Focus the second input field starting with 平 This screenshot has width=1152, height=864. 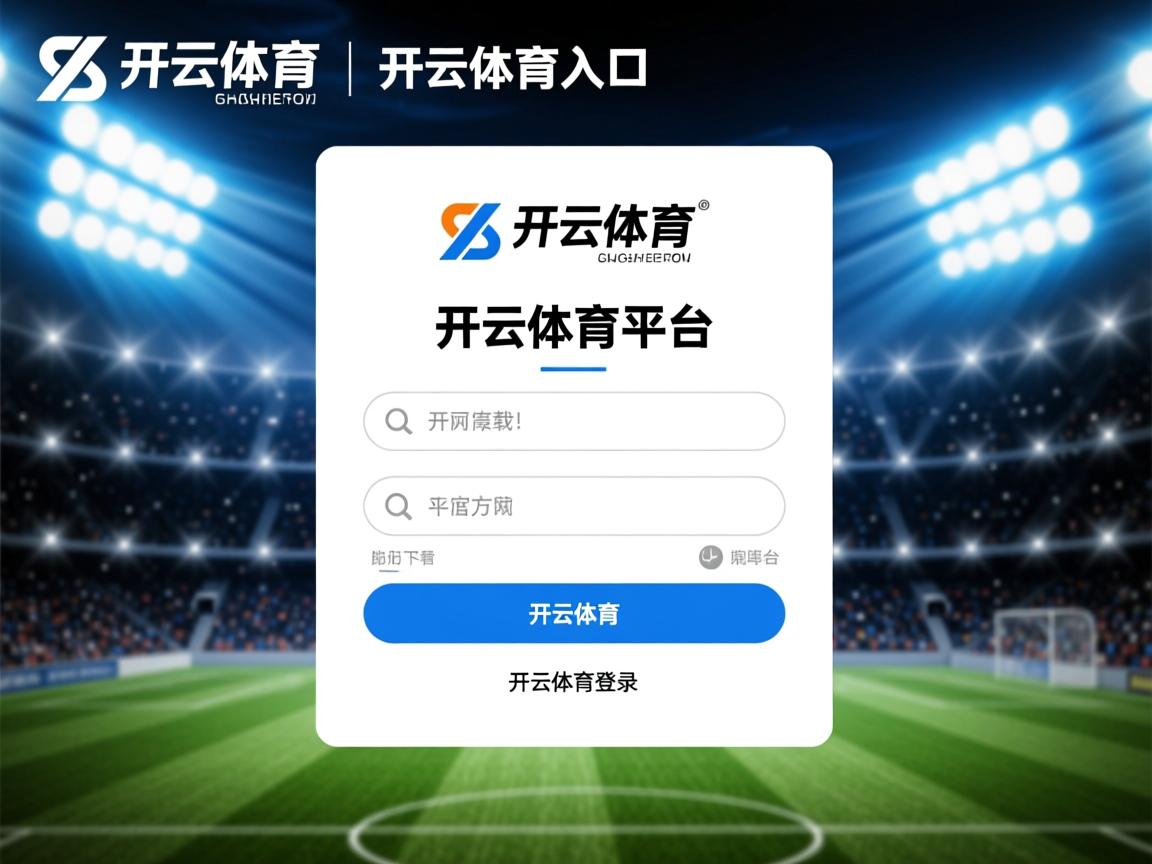(x=574, y=506)
